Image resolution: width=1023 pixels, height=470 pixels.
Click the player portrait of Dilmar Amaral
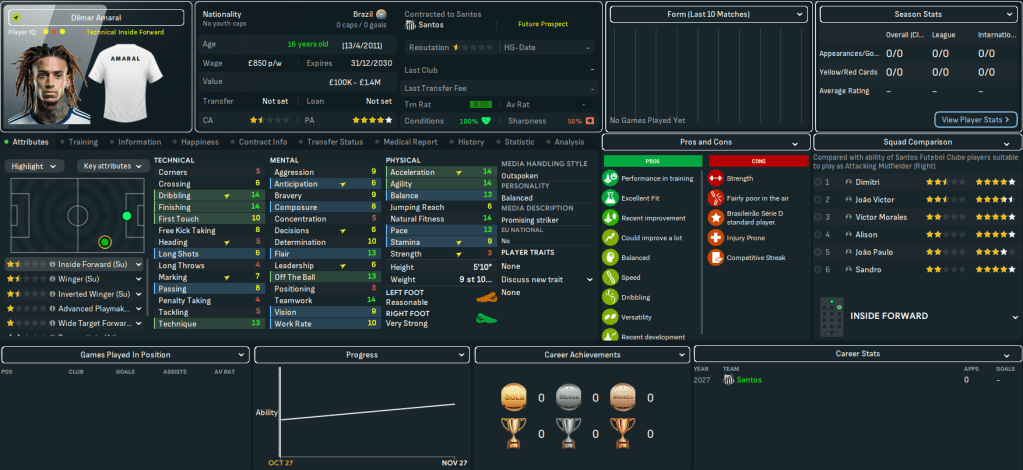(41, 78)
